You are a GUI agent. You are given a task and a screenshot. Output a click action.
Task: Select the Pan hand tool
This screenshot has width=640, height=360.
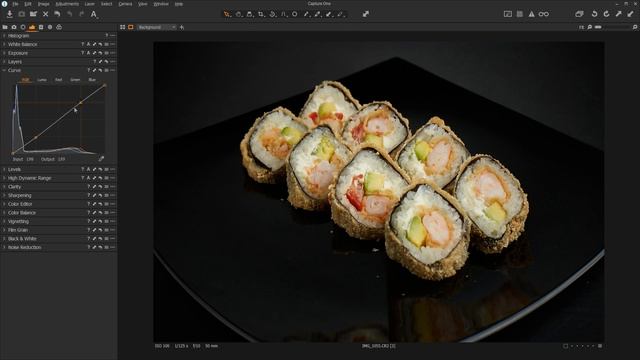[238, 14]
